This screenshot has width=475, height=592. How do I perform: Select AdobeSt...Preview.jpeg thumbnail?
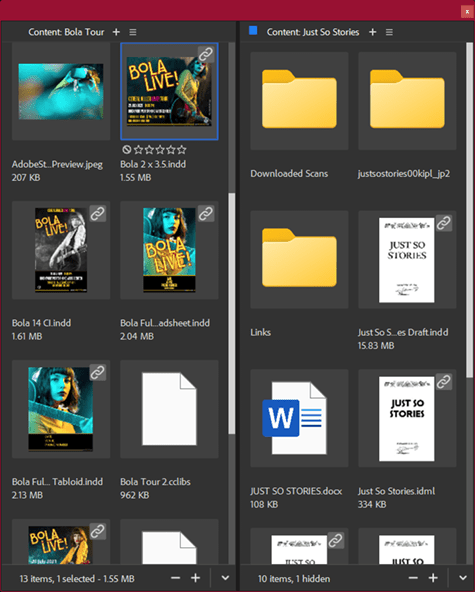point(61,91)
